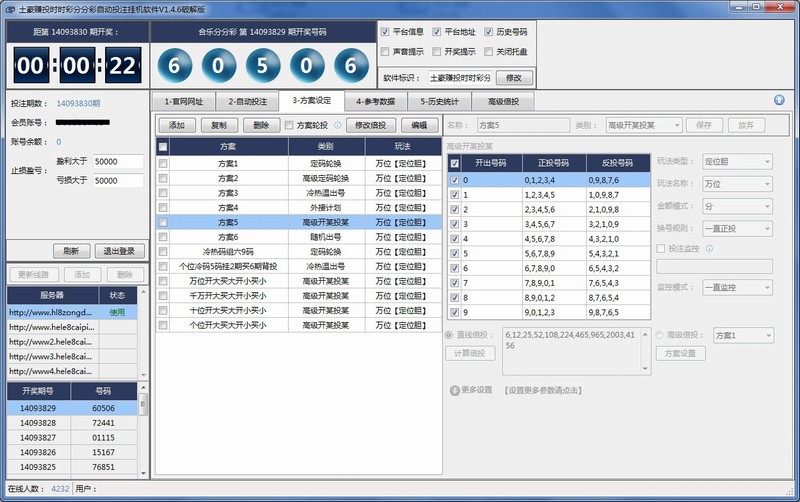Screen dimensions: 800x502
Task: Switch to the 2-自动投注 tab
Action: [246, 101]
